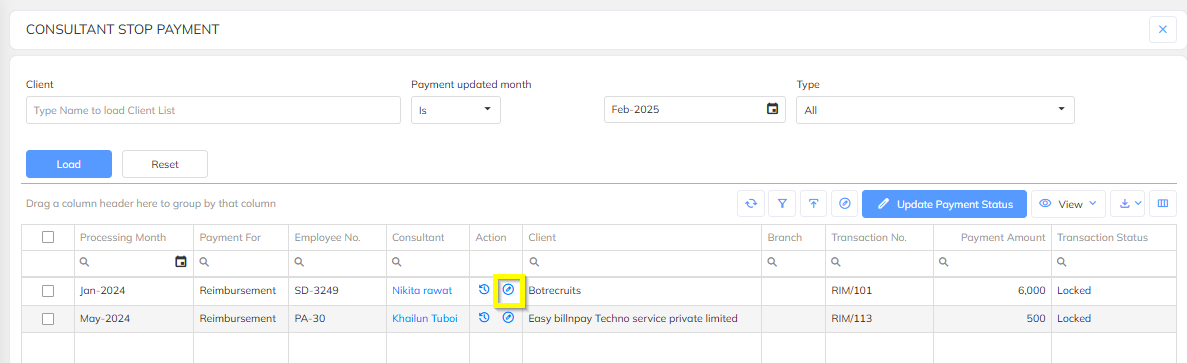1187x363 pixels.
Task: Open the filter funnel icon
Action: pyautogui.click(x=783, y=203)
